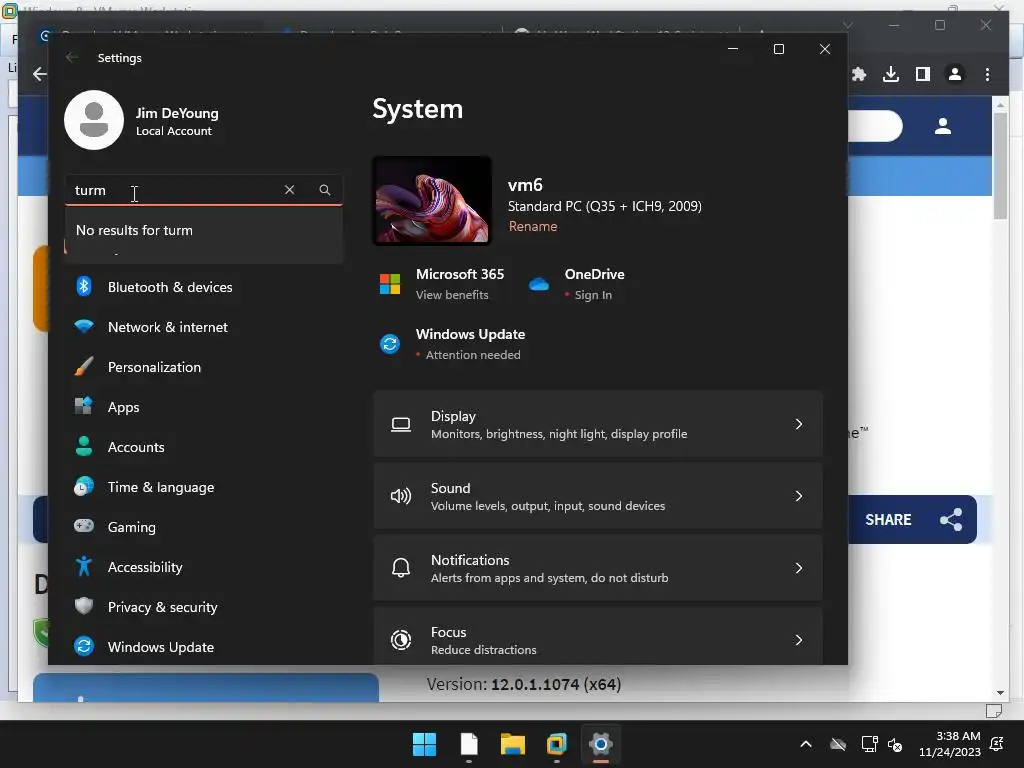This screenshot has height=768, width=1024.
Task: Click the Gaming controller icon
Action: [84, 526]
